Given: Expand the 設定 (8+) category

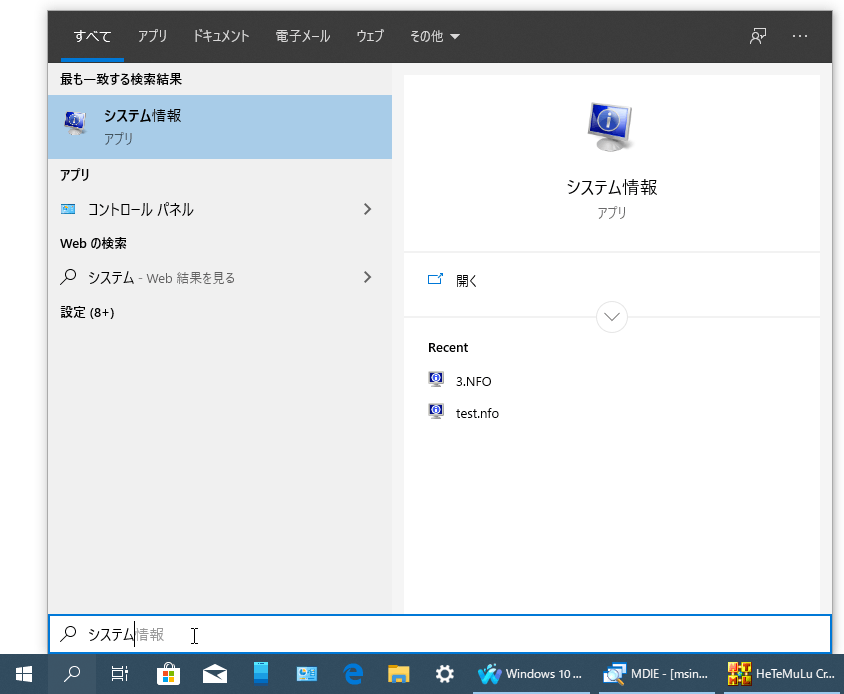Looking at the screenshot, I should [x=87, y=312].
